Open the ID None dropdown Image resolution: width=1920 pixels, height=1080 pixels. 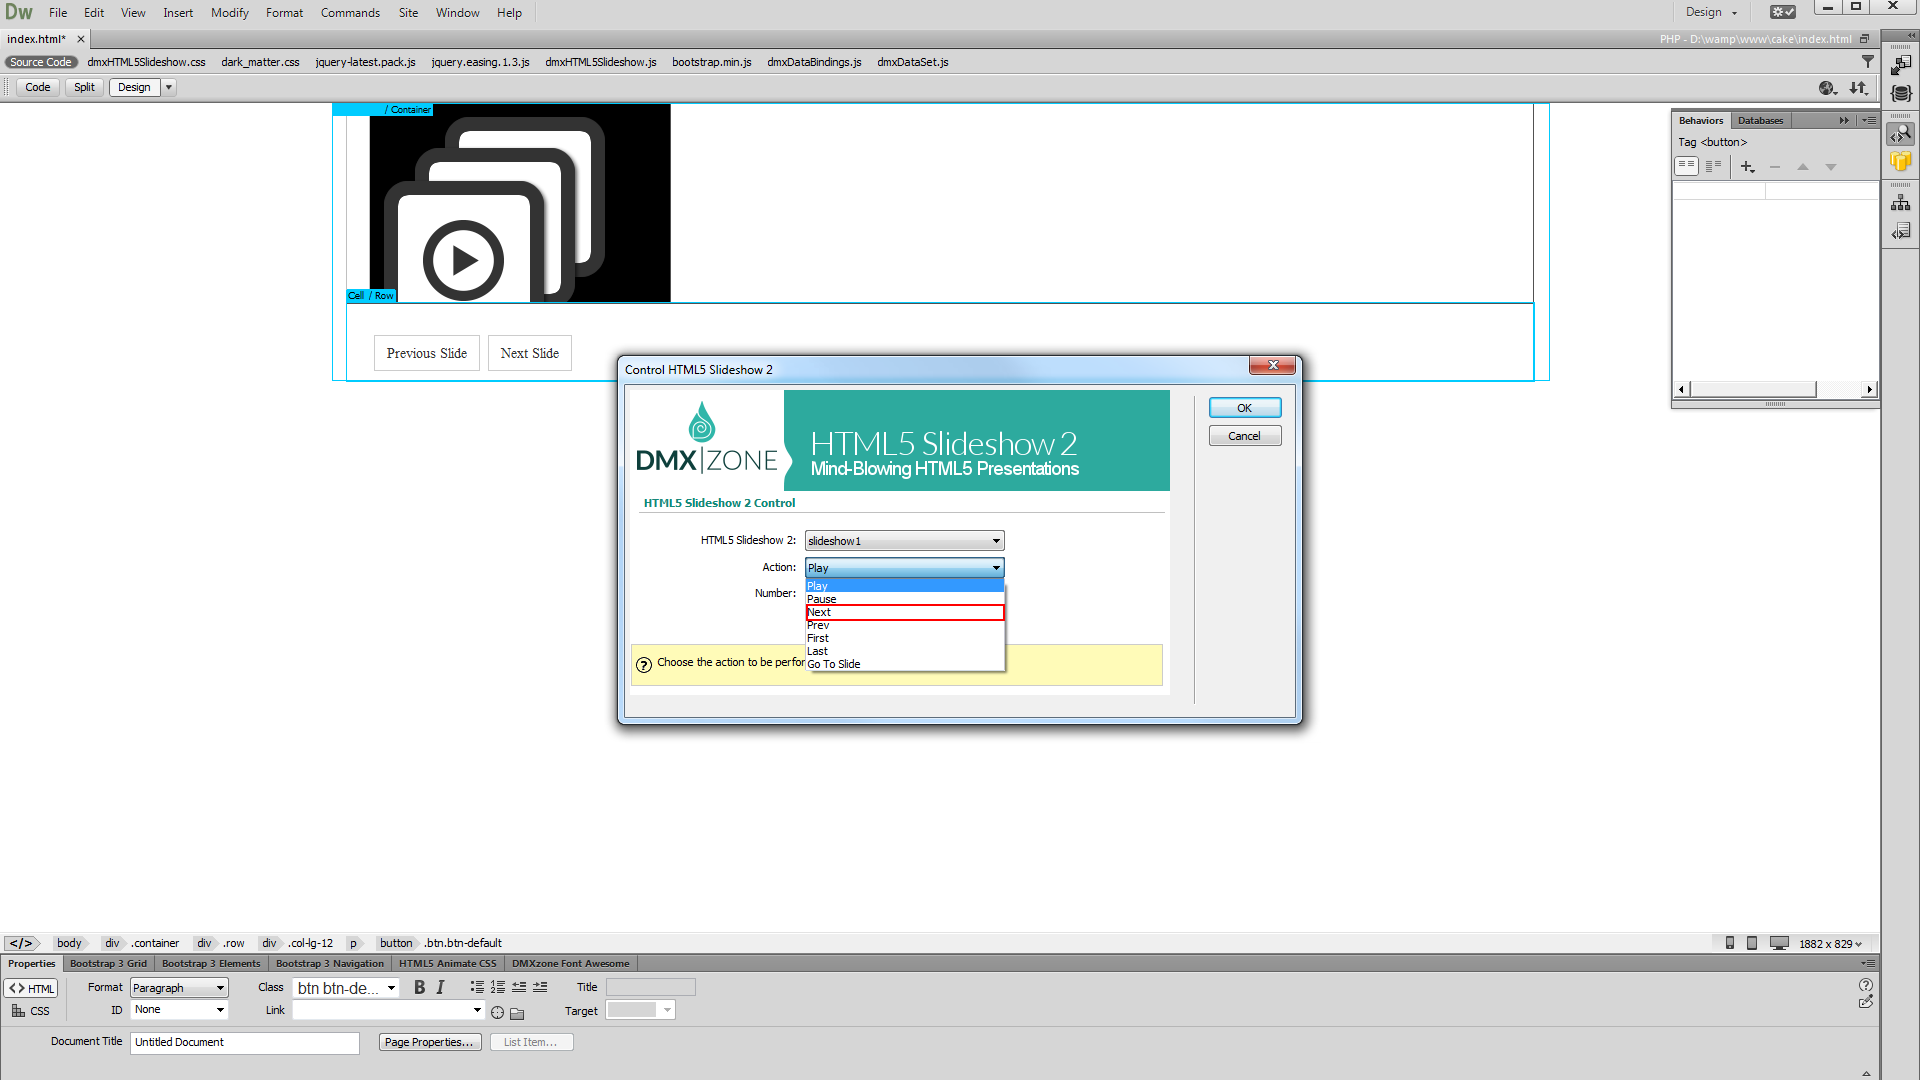(179, 1010)
